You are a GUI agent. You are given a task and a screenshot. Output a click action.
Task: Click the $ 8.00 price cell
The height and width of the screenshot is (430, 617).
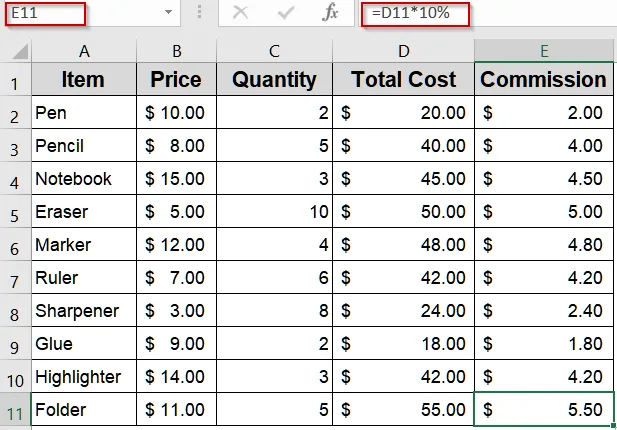(177, 146)
